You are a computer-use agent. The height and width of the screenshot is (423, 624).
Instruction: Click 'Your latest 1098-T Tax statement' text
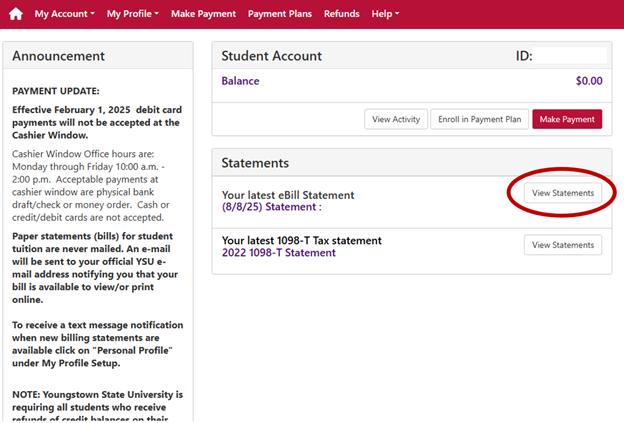pos(302,241)
